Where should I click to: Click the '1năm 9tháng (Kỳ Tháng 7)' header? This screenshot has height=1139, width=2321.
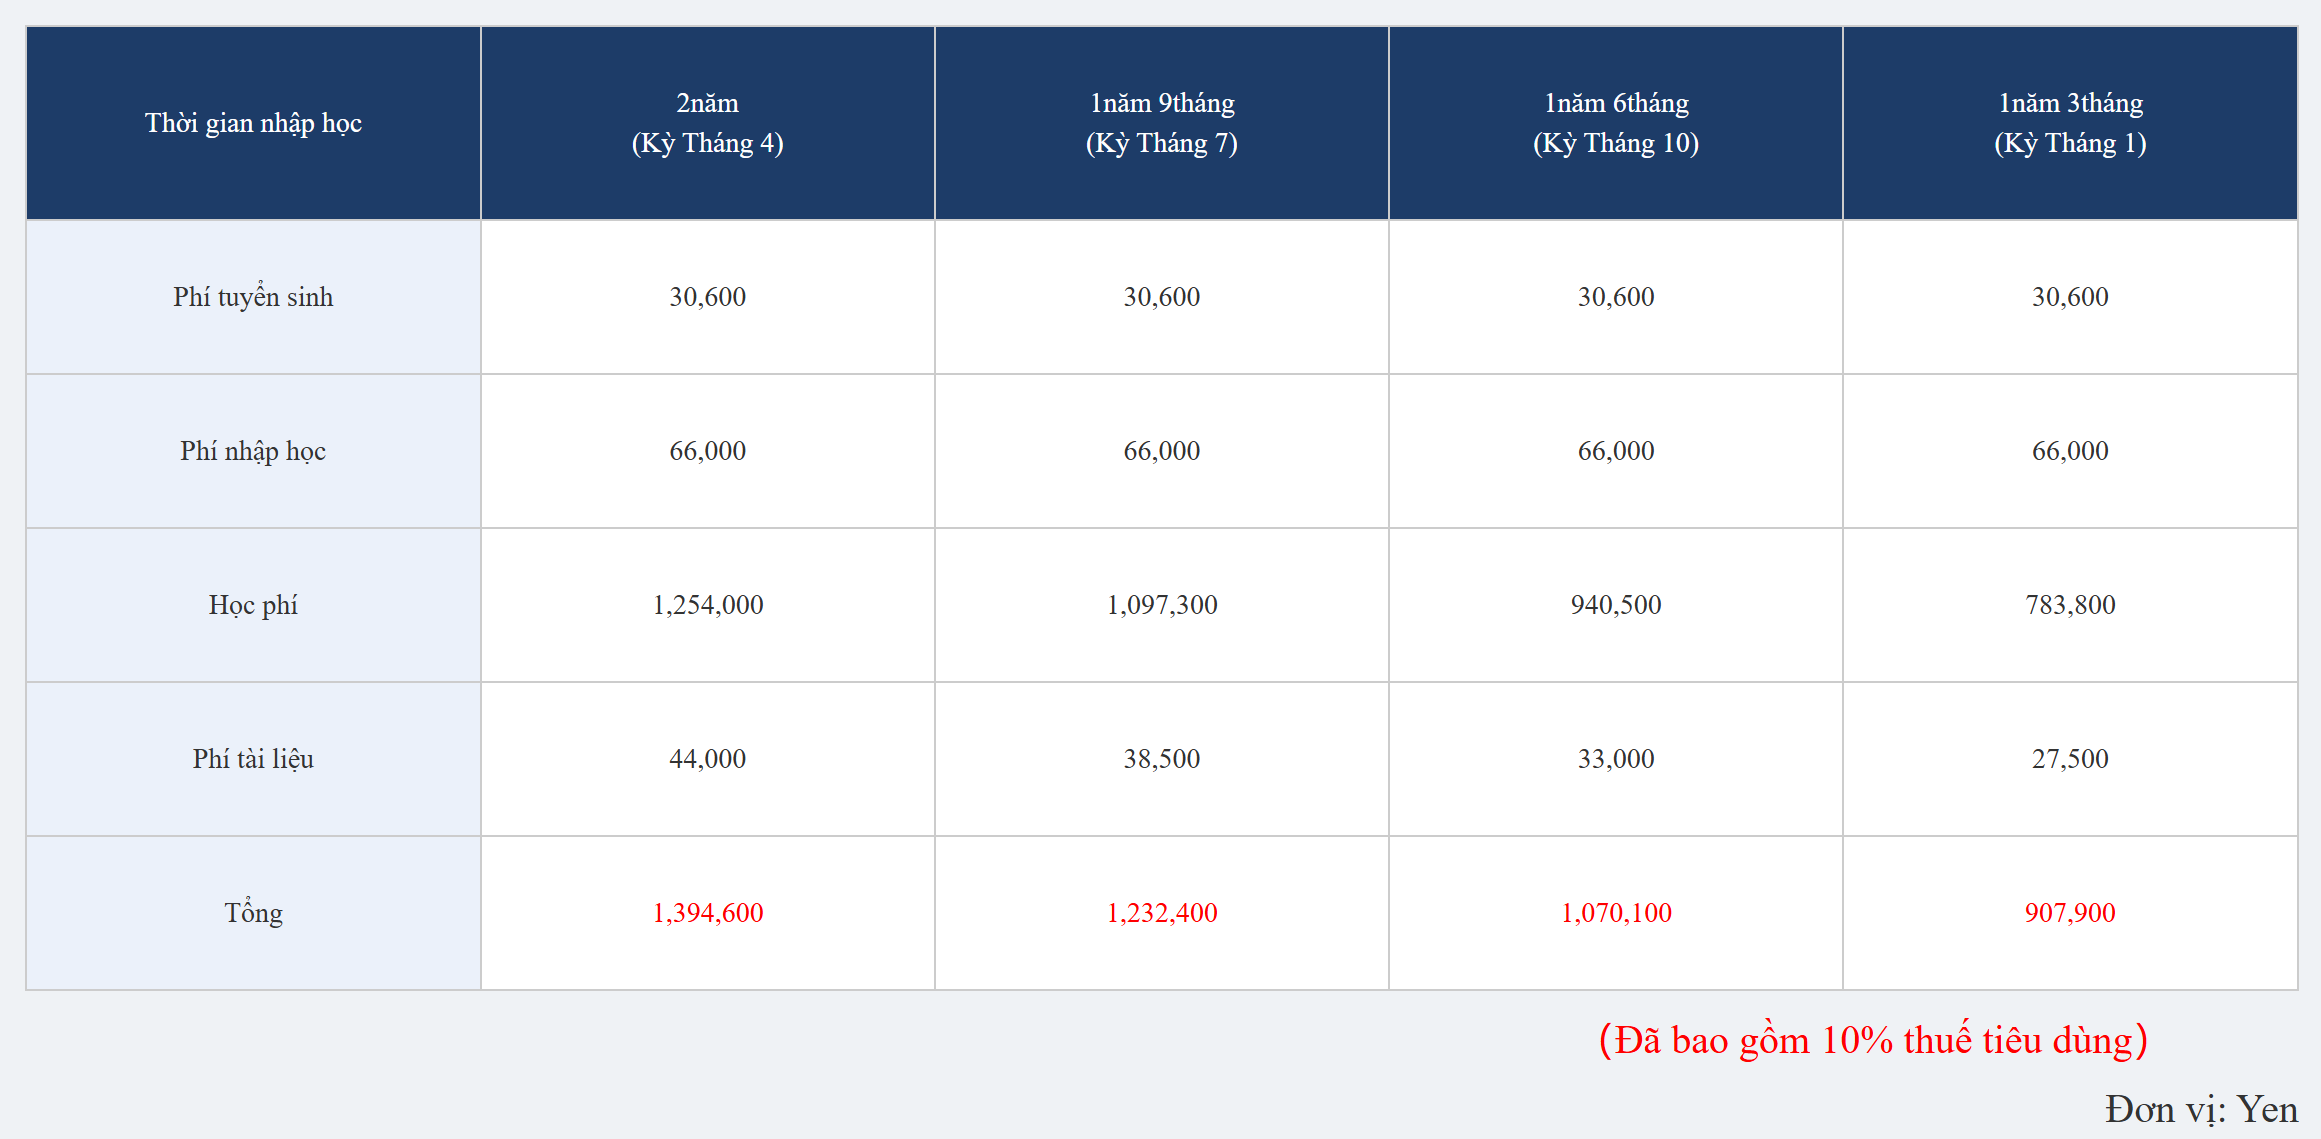coord(1161,123)
